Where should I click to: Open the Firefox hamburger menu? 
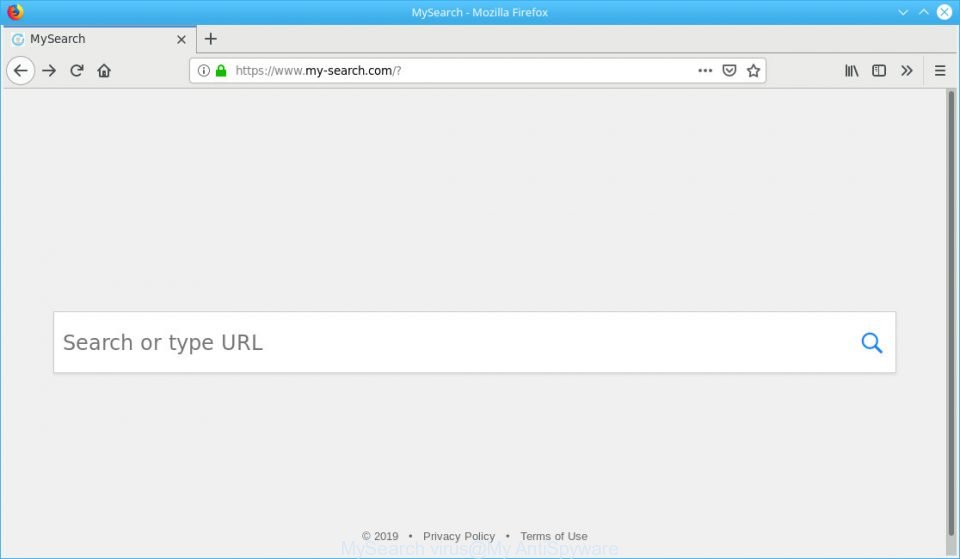click(x=940, y=70)
